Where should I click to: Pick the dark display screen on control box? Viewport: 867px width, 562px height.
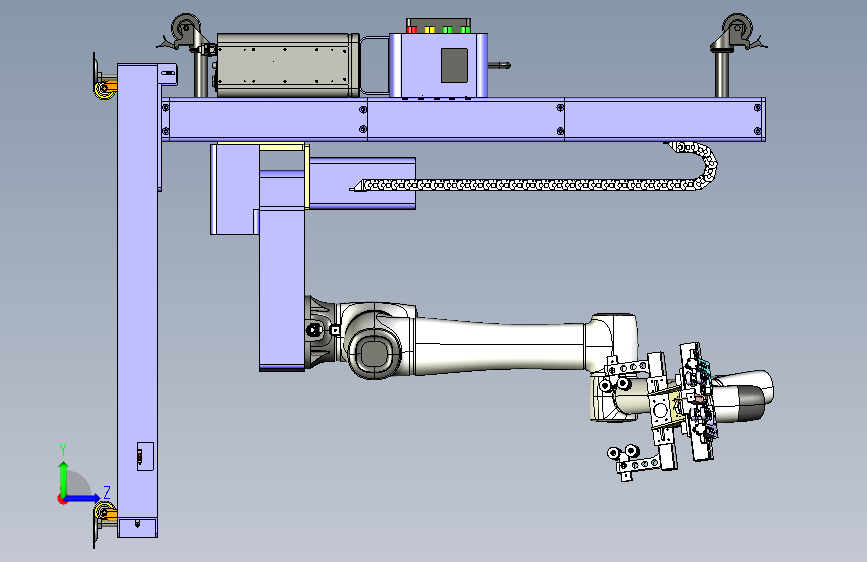pyautogui.click(x=455, y=65)
